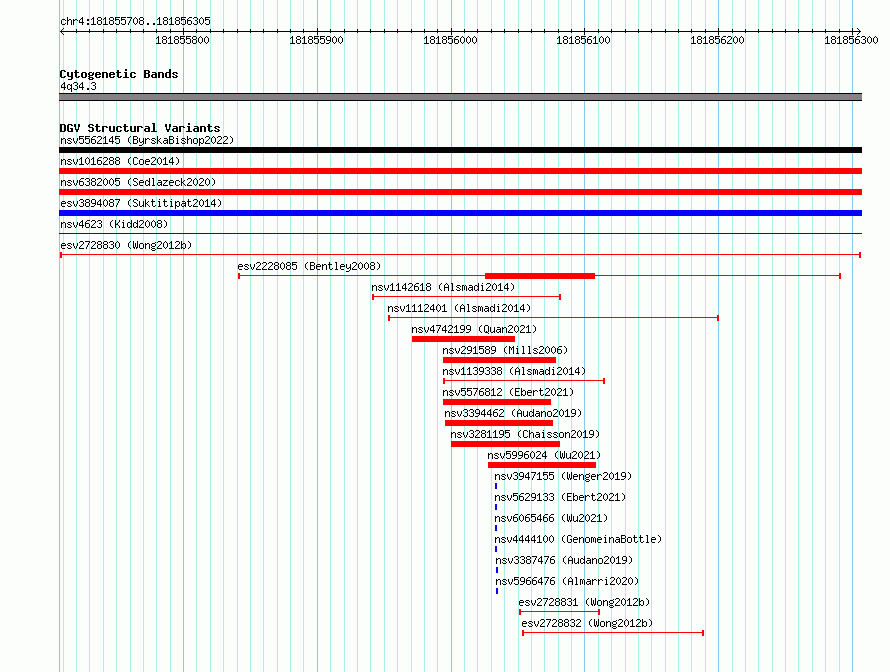Open esv2728832 (Wong2012b) label

[x=587, y=623]
